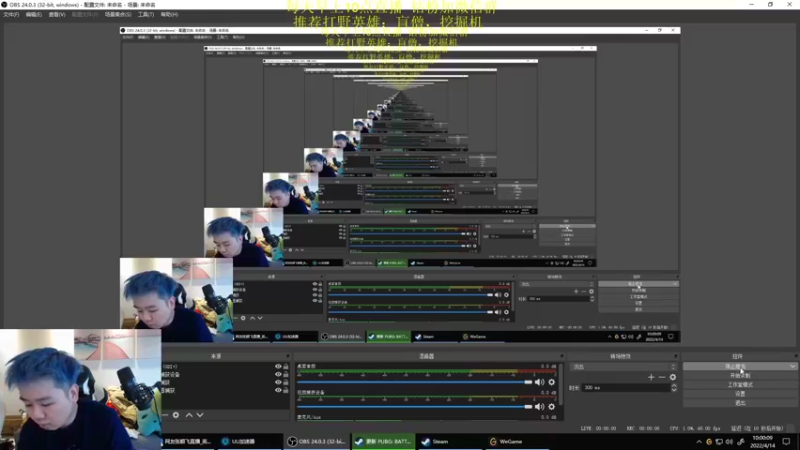Undock the 转场特效 panel via header icon

[x=676, y=356]
